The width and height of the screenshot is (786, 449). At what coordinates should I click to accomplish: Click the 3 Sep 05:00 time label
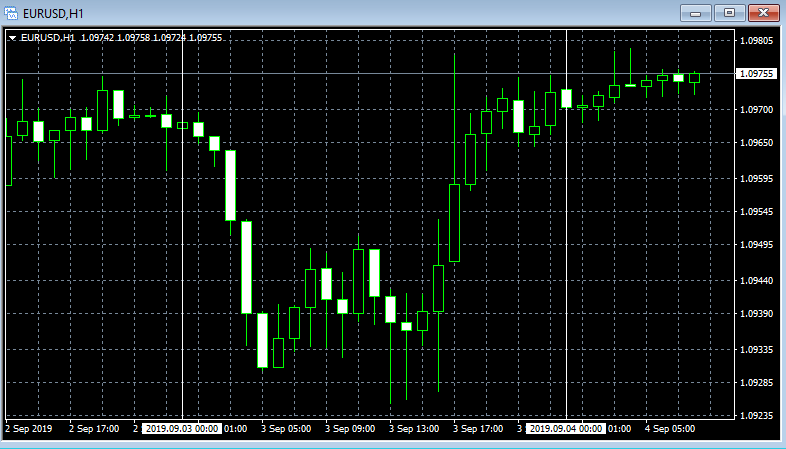(286, 428)
